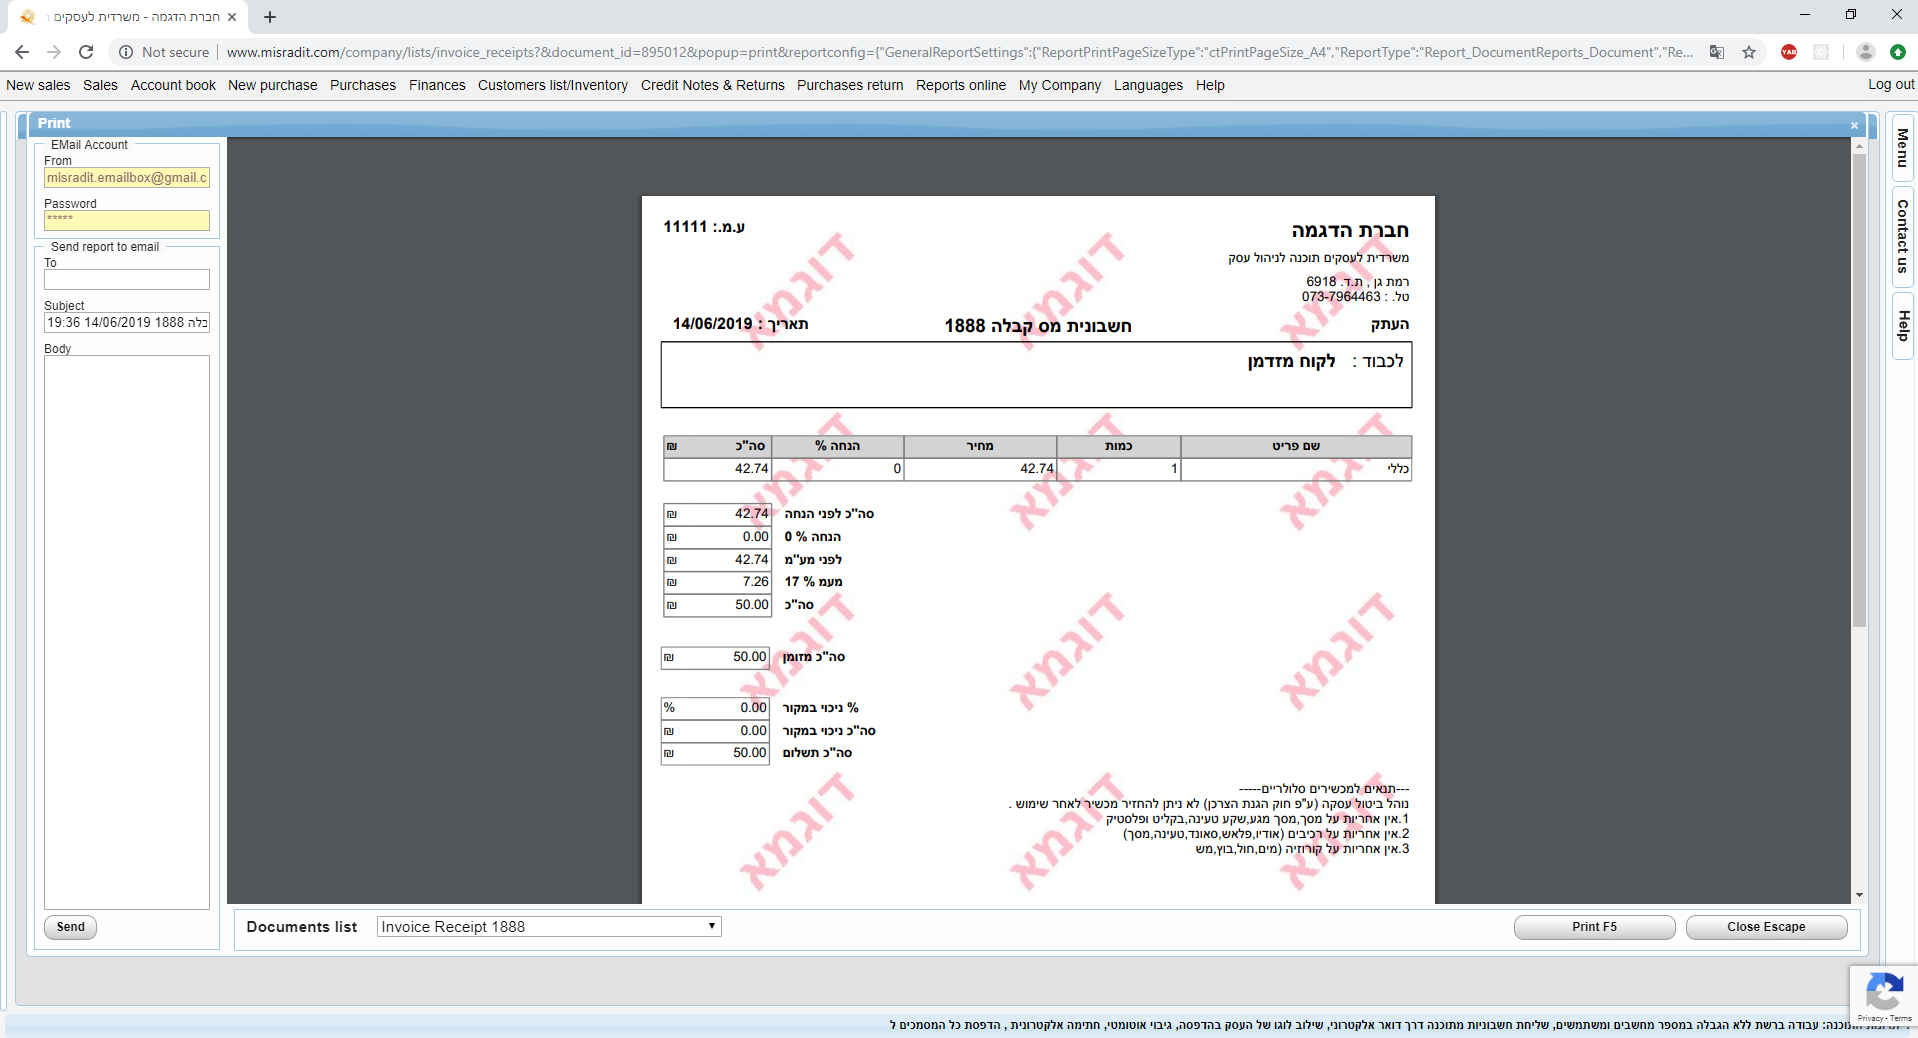This screenshot has width=1918, height=1038.
Task: Click the preview vertical scrollbar thumb
Action: tap(1859, 390)
